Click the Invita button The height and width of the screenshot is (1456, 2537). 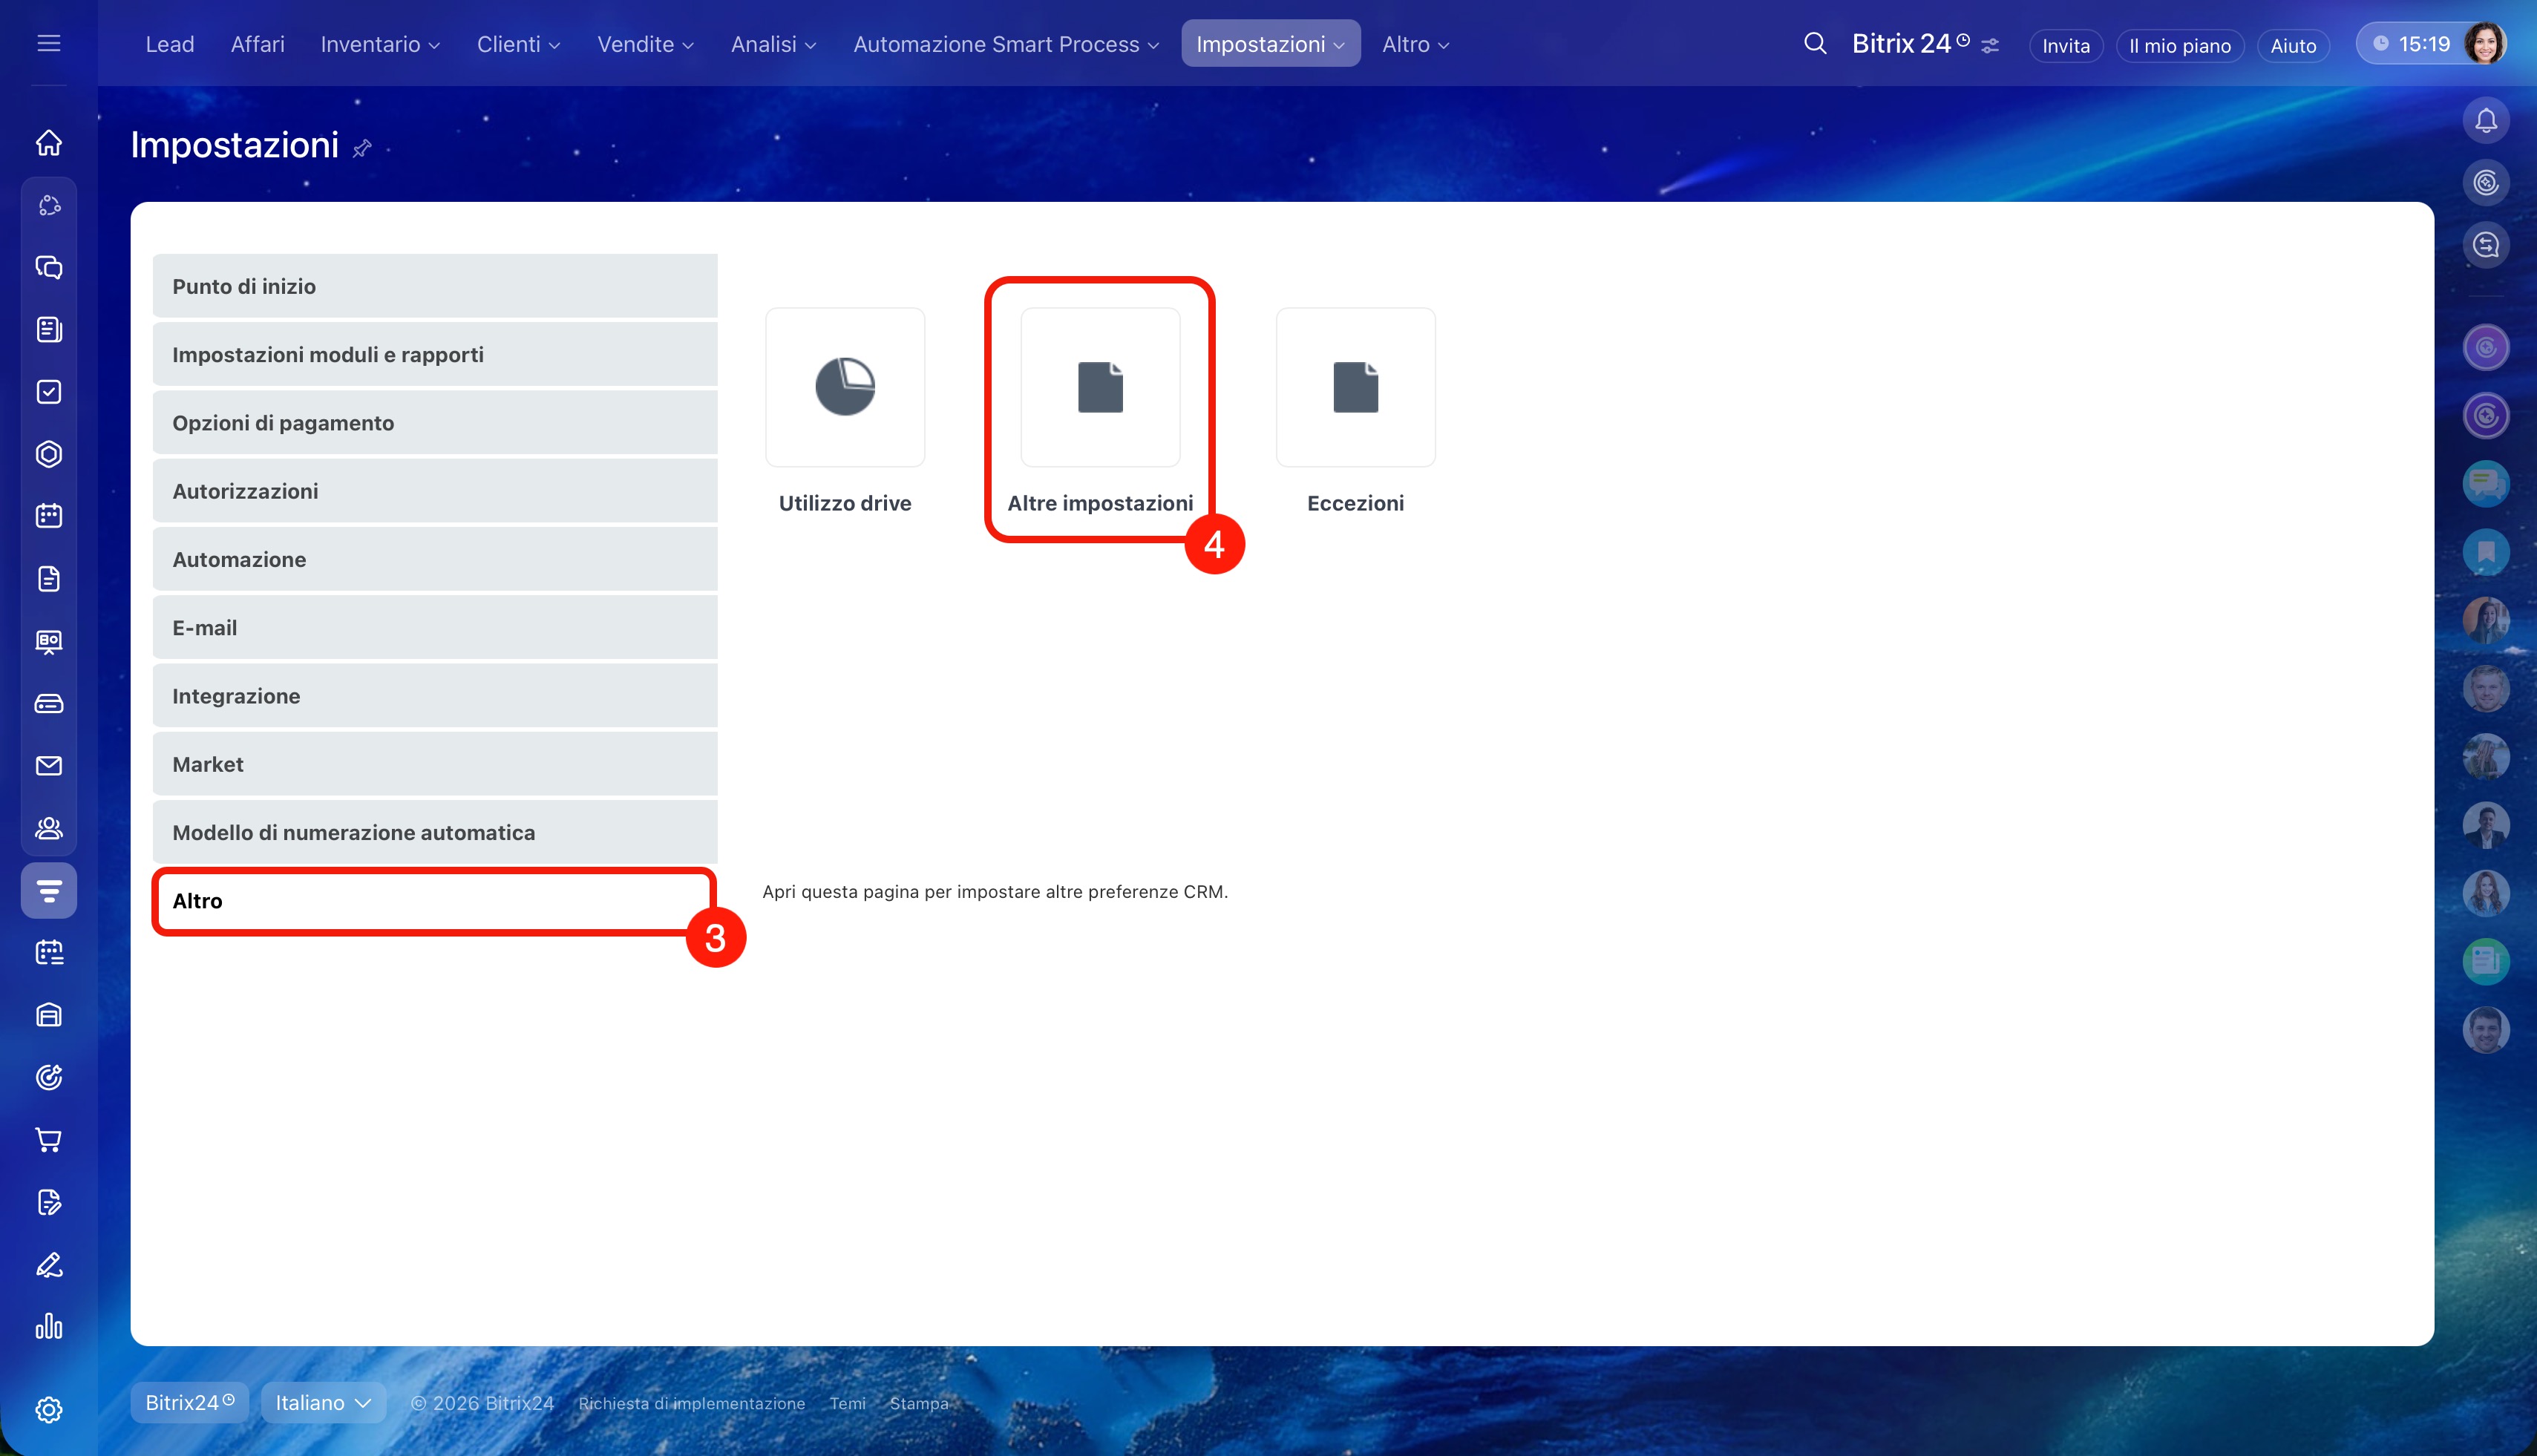click(2065, 46)
